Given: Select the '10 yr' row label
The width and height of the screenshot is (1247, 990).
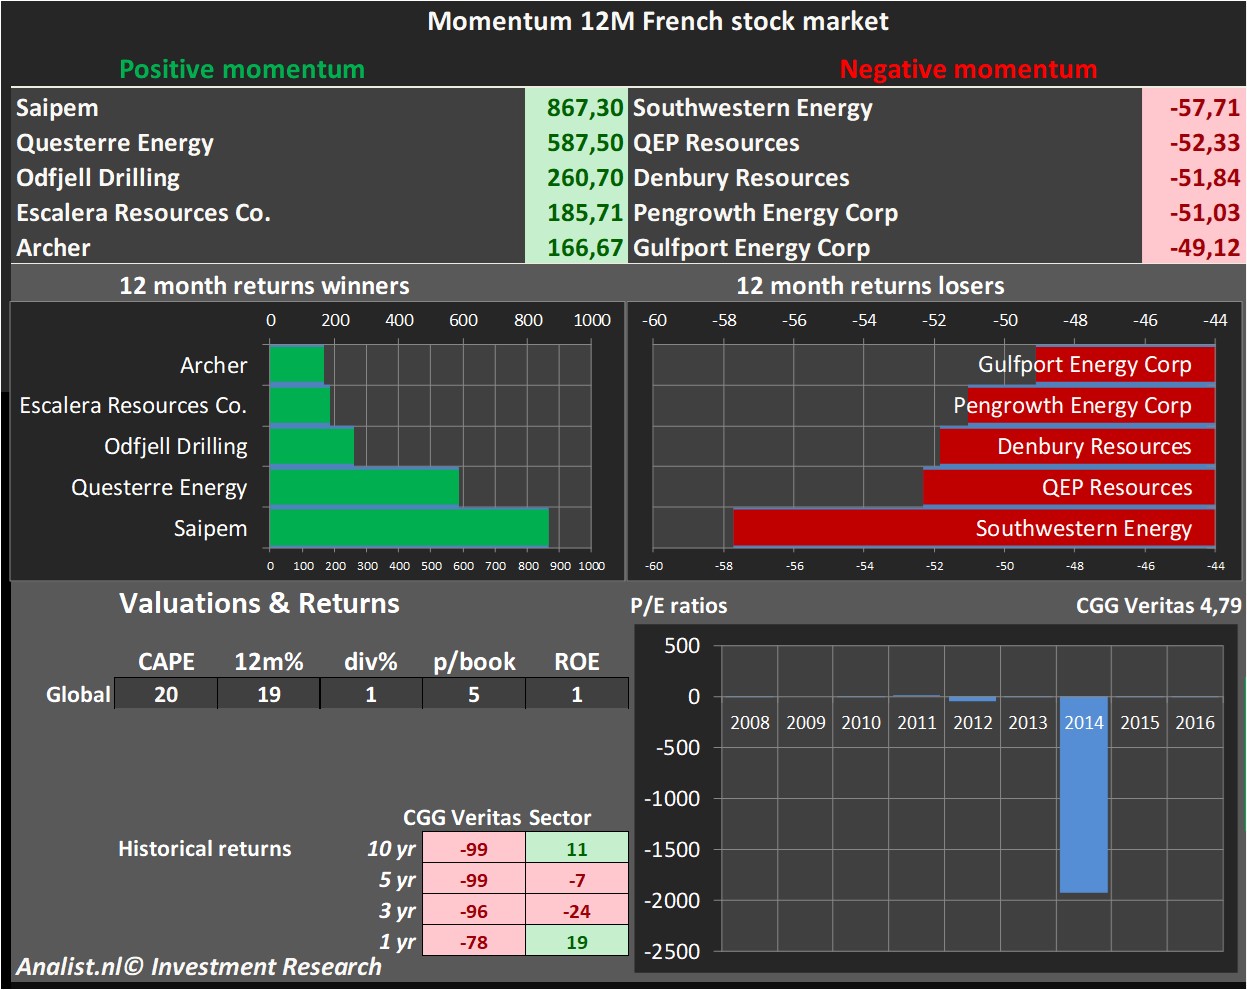Looking at the screenshot, I should click(x=391, y=849).
